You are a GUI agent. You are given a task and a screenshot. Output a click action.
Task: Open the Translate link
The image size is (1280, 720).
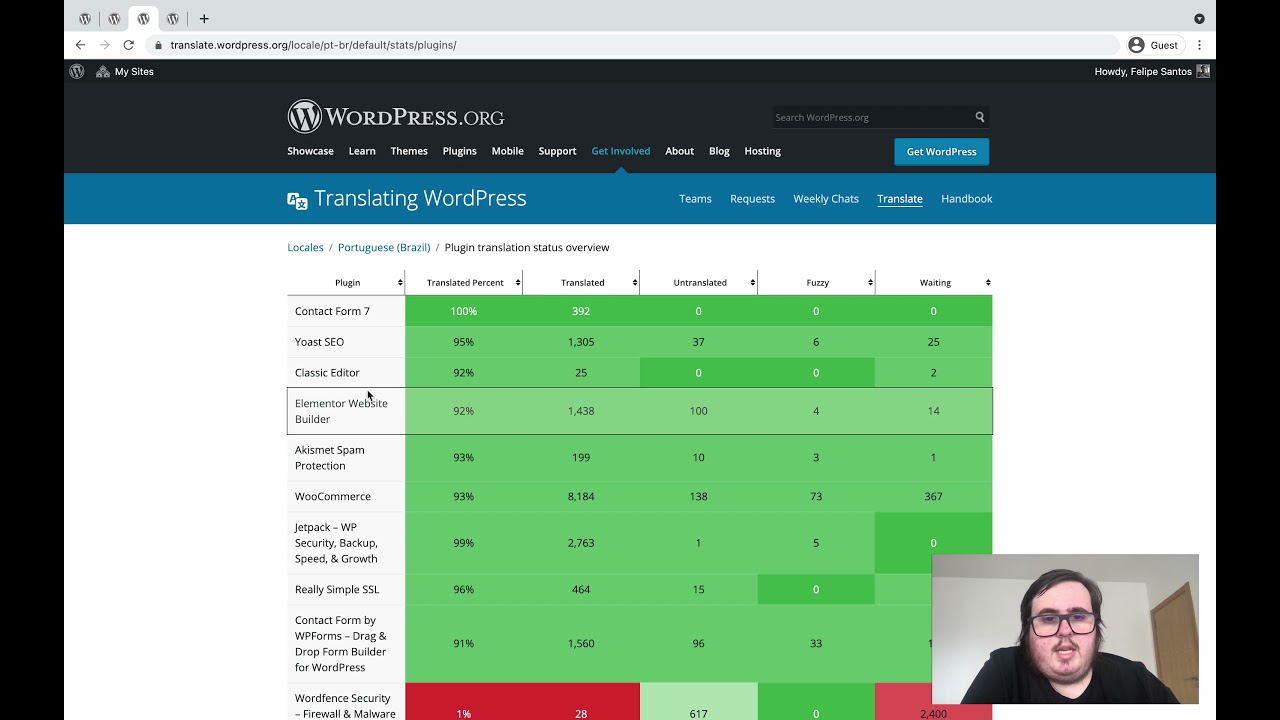point(900,199)
